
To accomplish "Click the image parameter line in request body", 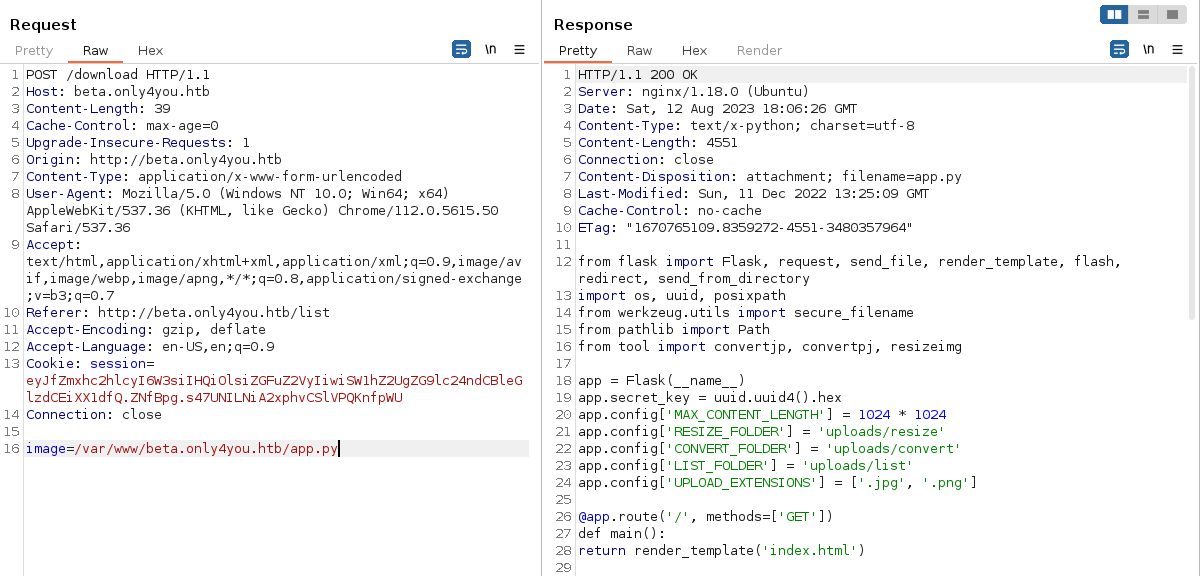I will click(182, 449).
